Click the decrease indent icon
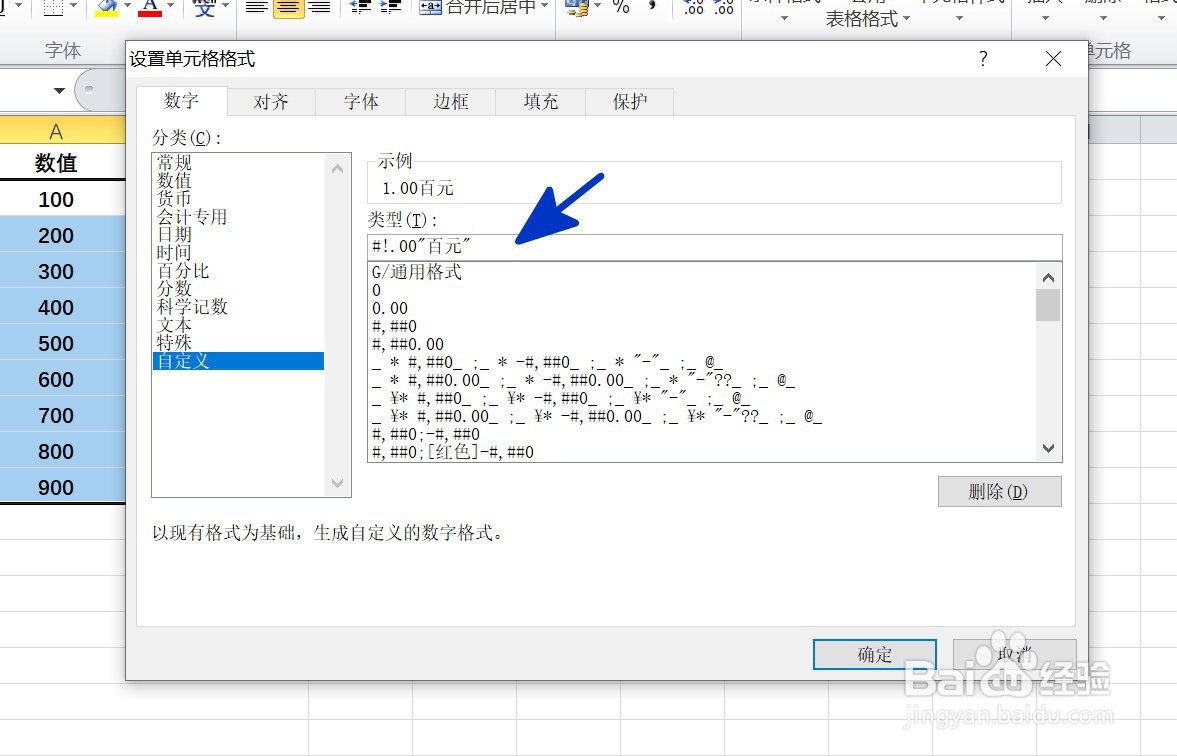The width and height of the screenshot is (1177, 756). coord(361,8)
